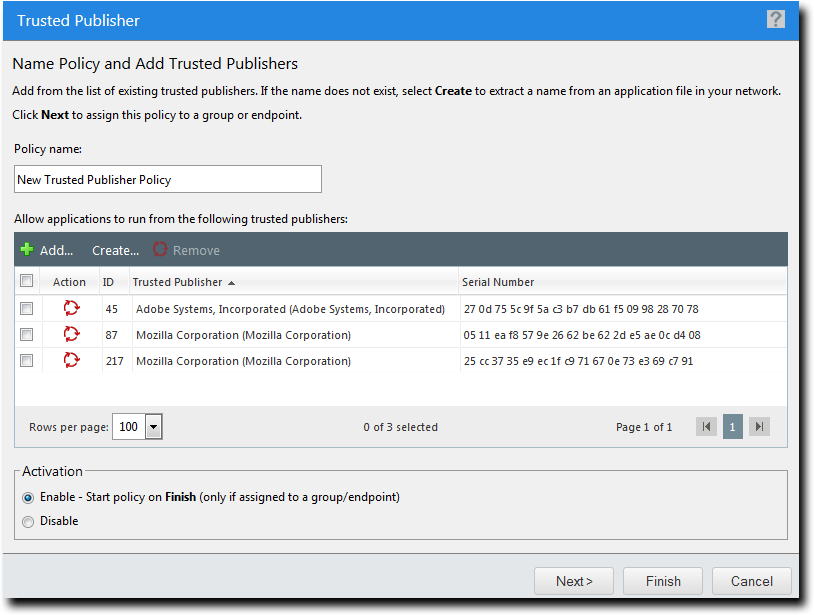
Task: Click the Rows per page value 100
Action: tap(129, 427)
